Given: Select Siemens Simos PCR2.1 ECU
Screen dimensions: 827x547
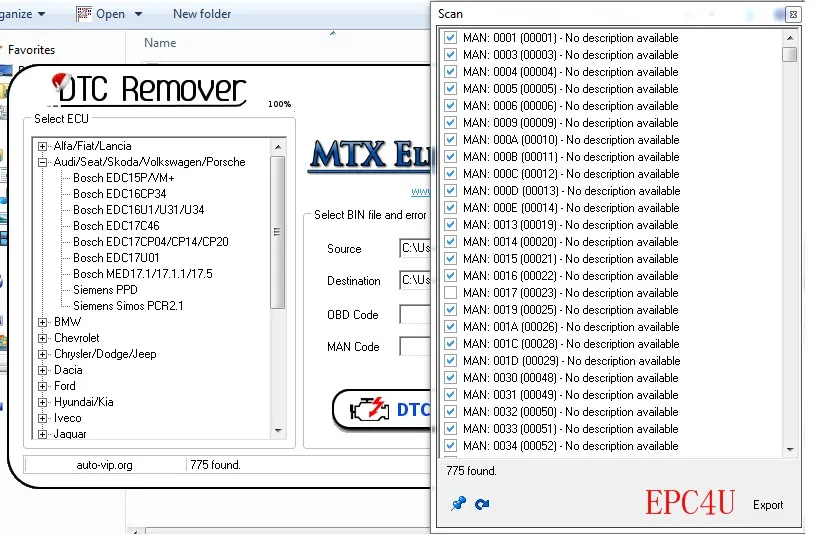Looking at the screenshot, I should click(x=128, y=305).
